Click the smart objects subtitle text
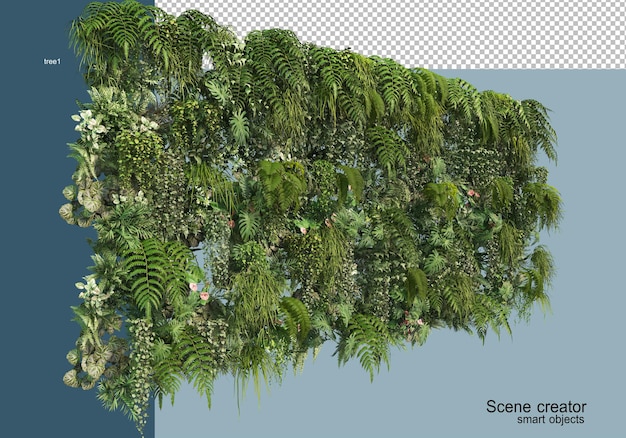 click(551, 420)
